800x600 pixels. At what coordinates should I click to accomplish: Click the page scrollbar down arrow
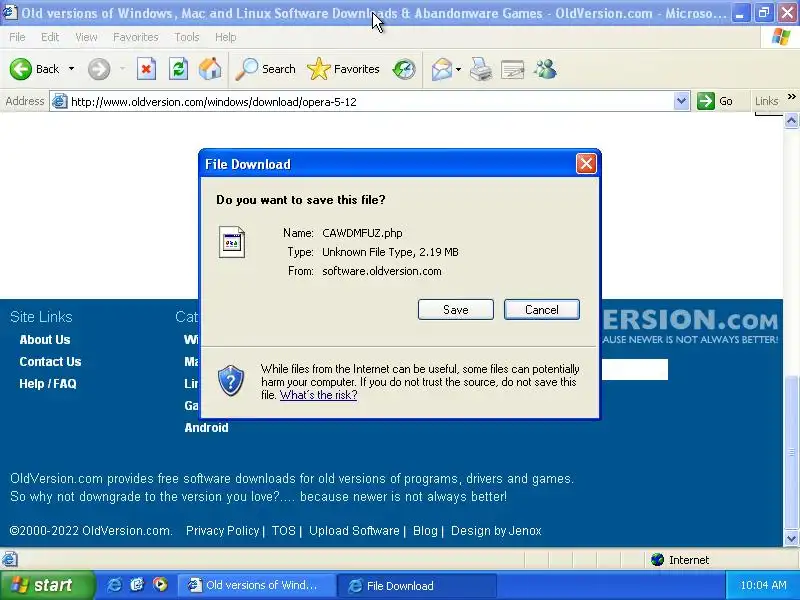[791, 538]
